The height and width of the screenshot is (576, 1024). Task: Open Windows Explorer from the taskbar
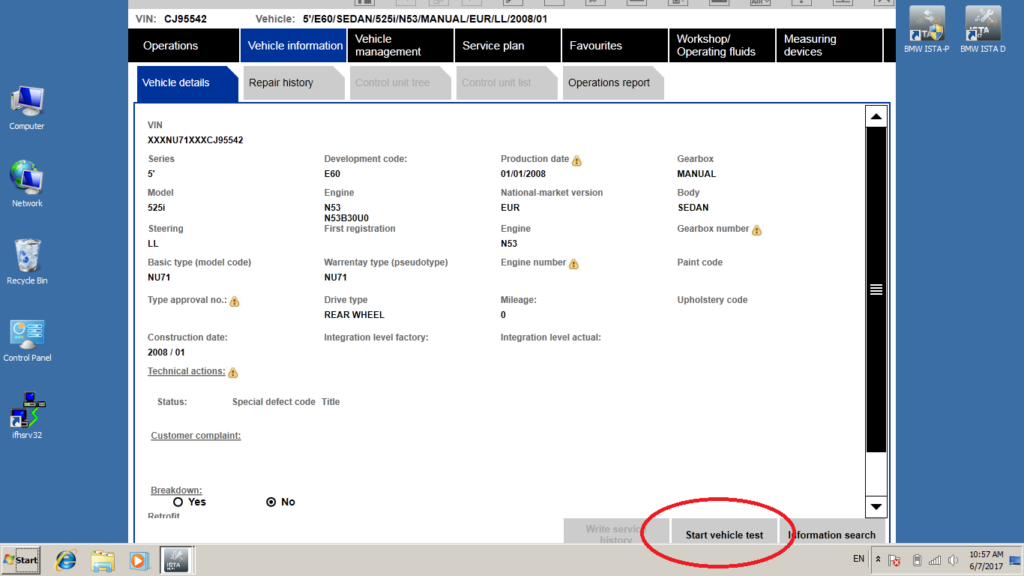point(103,560)
